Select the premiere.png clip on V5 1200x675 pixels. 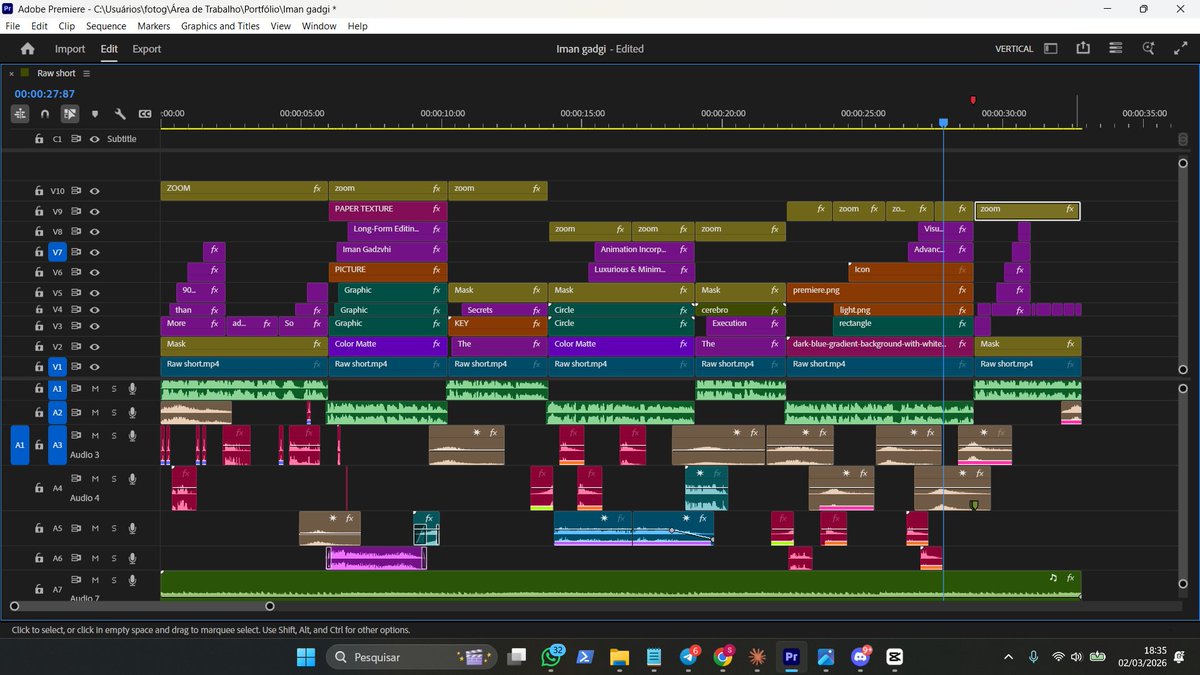(x=880, y=291)
